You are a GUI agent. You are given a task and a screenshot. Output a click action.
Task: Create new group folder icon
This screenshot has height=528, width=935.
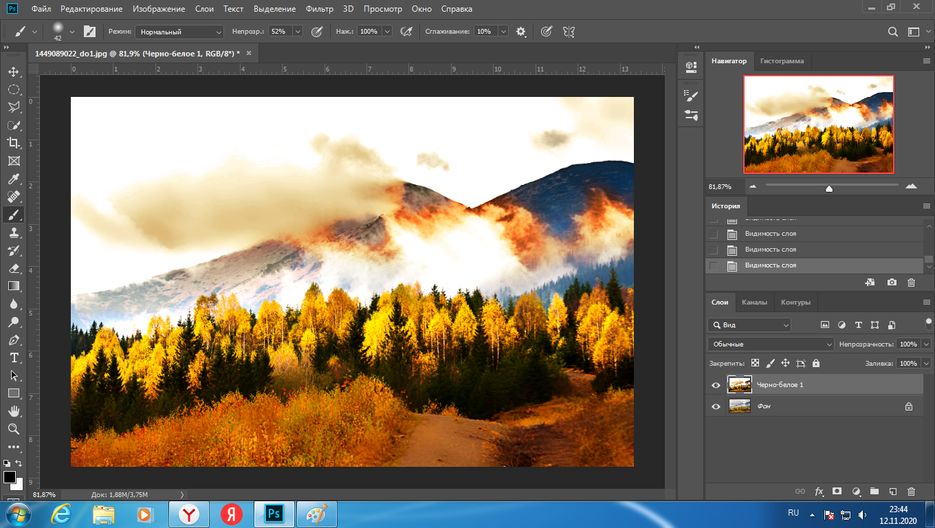click(874, 492)
